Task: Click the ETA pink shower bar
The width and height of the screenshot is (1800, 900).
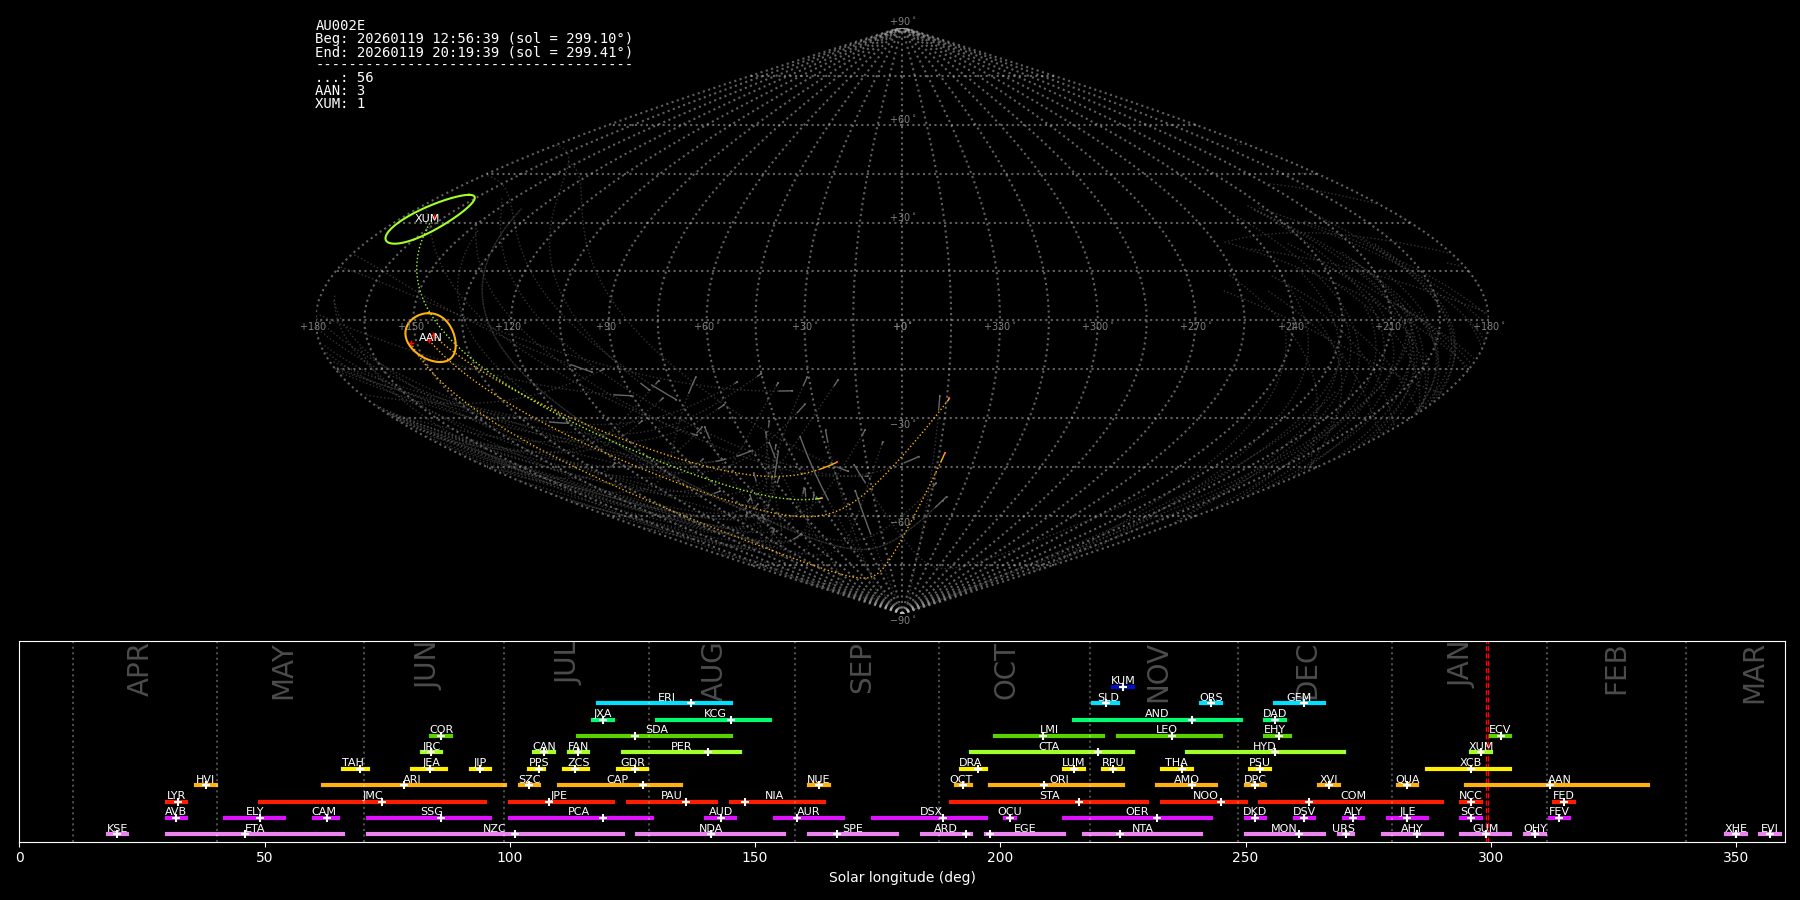Action: point(255,834)
